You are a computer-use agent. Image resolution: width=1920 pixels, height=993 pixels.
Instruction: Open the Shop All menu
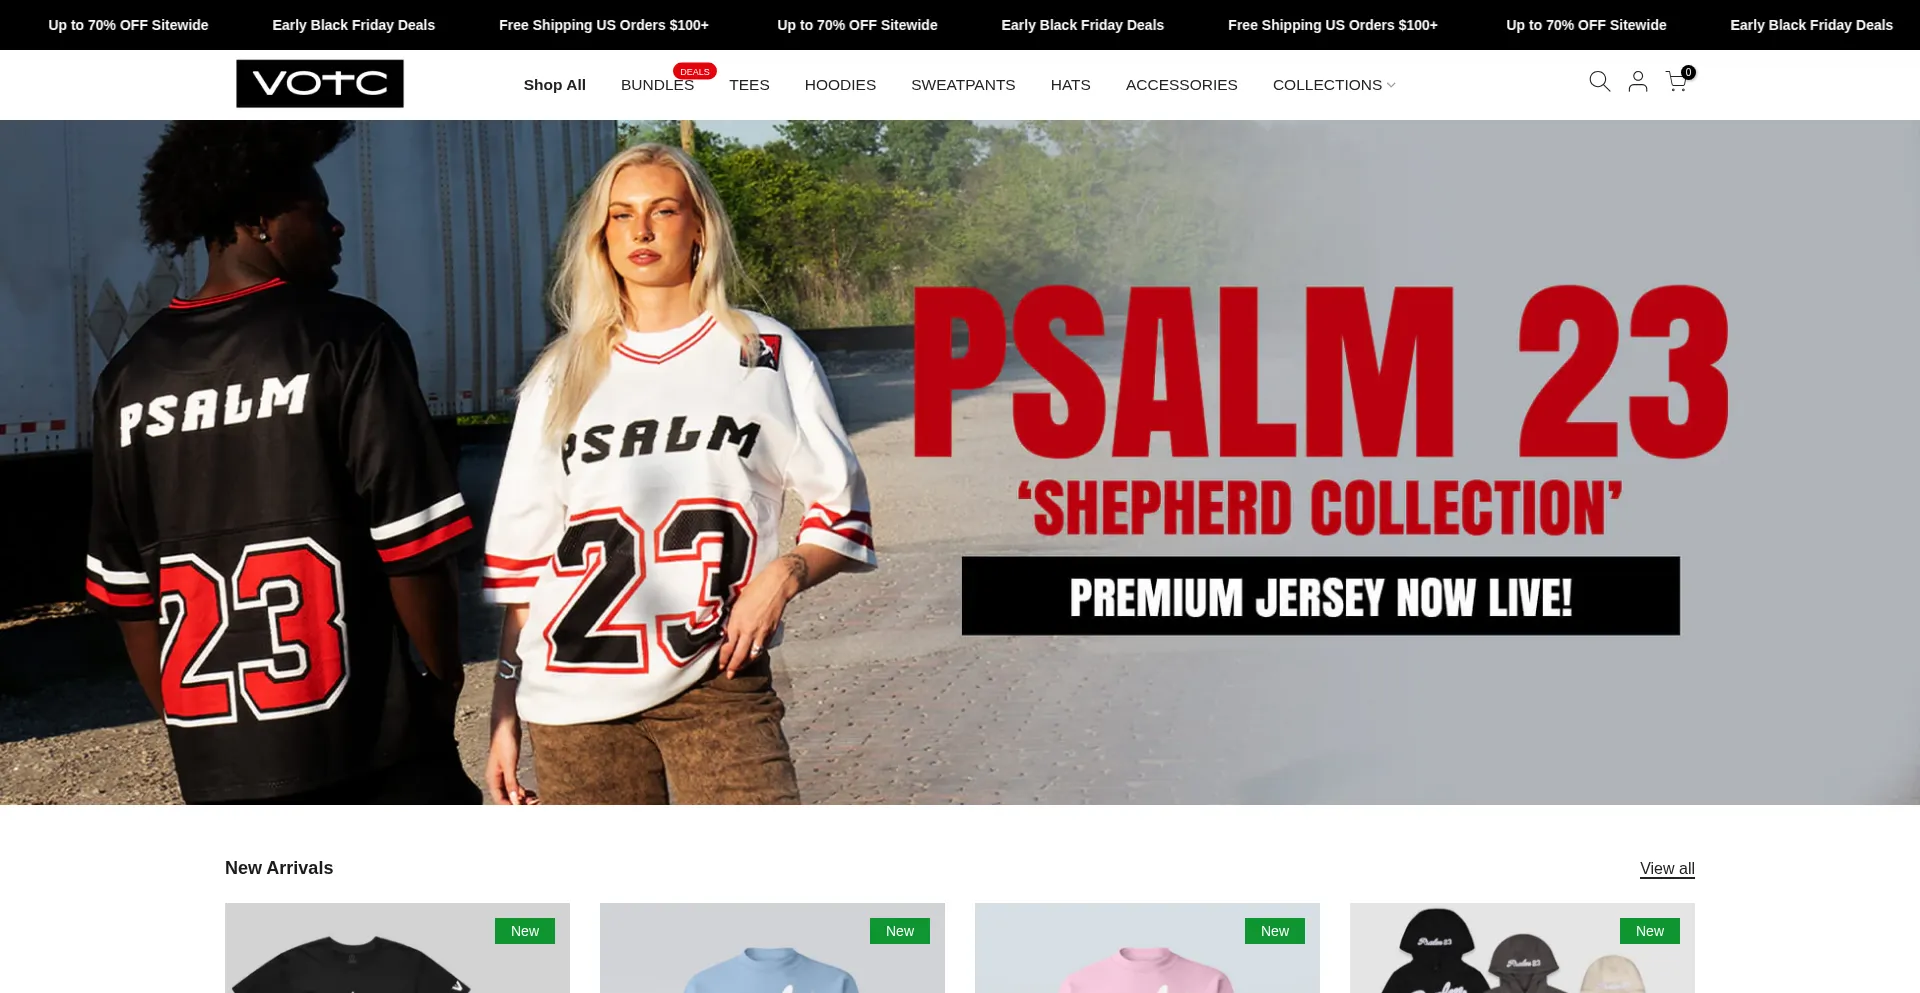pyautogui.click(x=555, y=85)
